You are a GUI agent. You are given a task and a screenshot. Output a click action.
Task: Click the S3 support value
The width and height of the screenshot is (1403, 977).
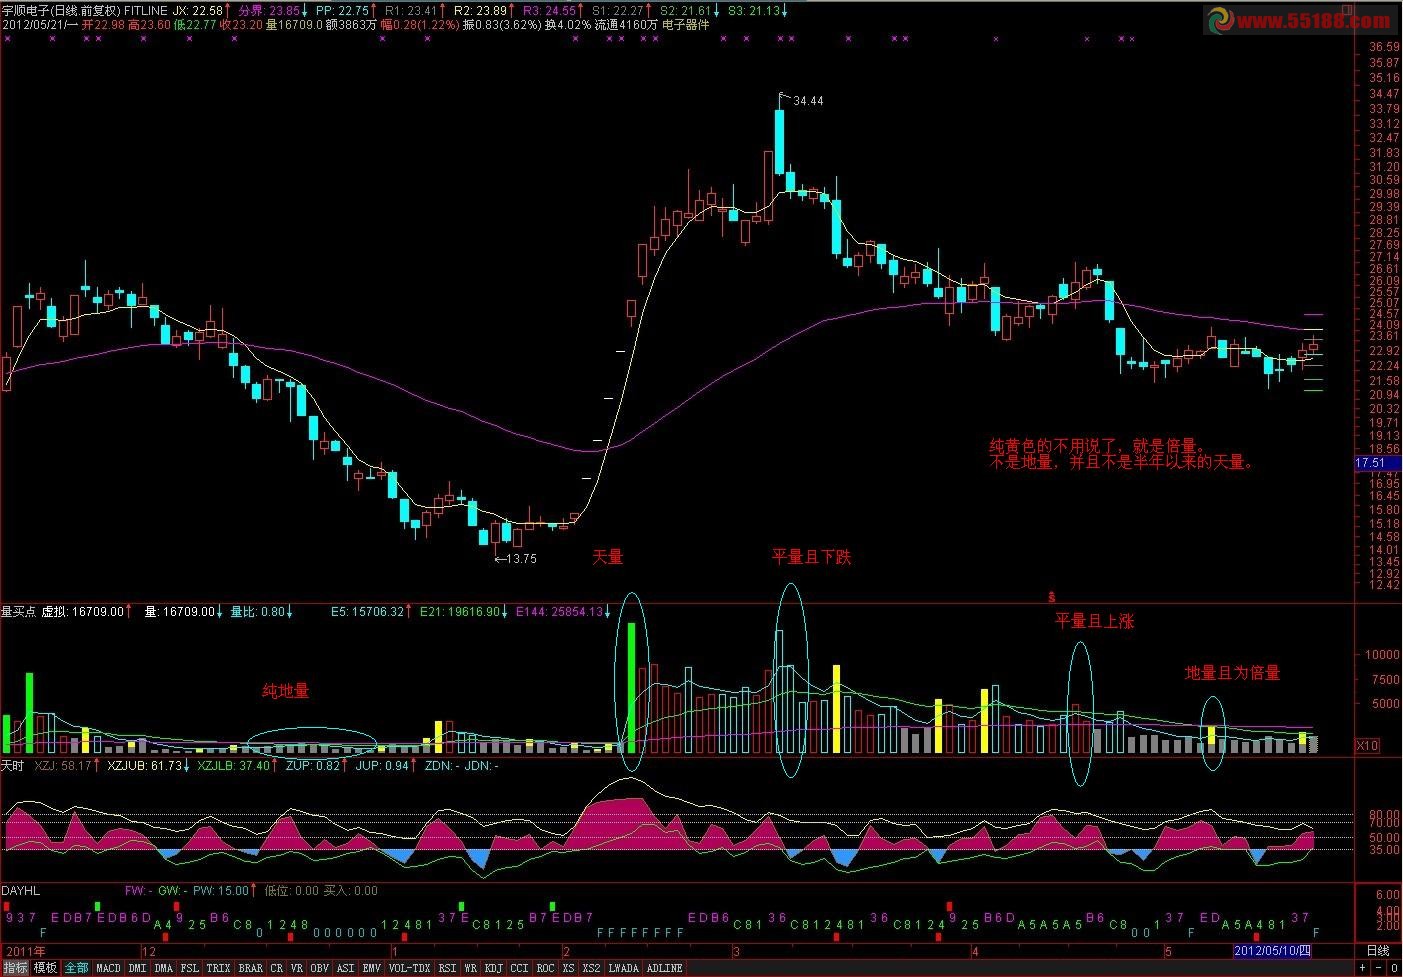[756, 11]
